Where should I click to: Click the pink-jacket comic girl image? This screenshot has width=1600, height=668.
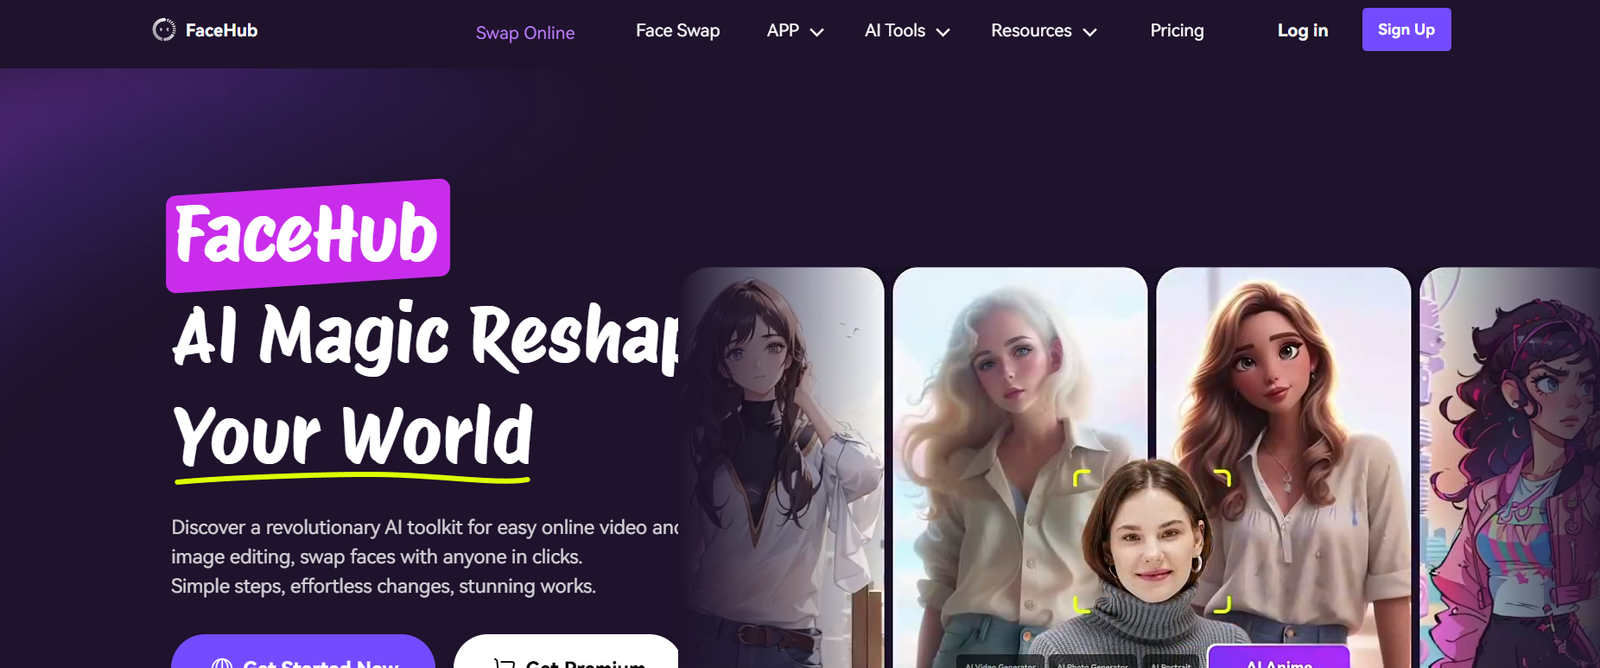(x=1515, y=450)
